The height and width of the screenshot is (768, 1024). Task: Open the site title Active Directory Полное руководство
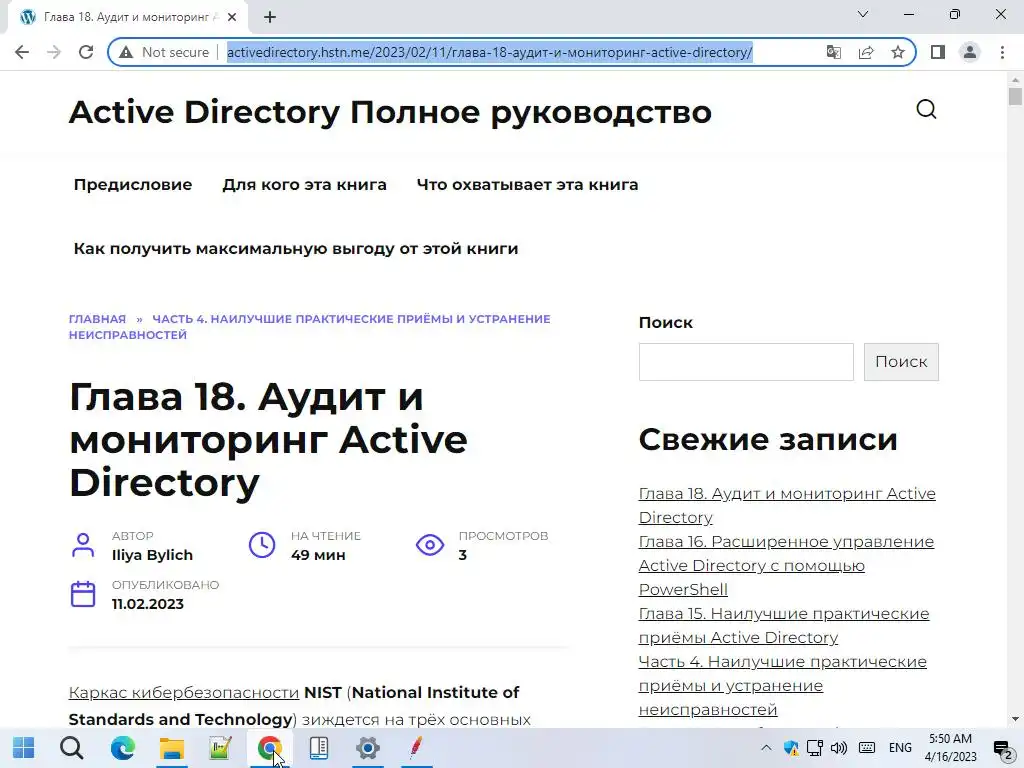tap(390, 112)
